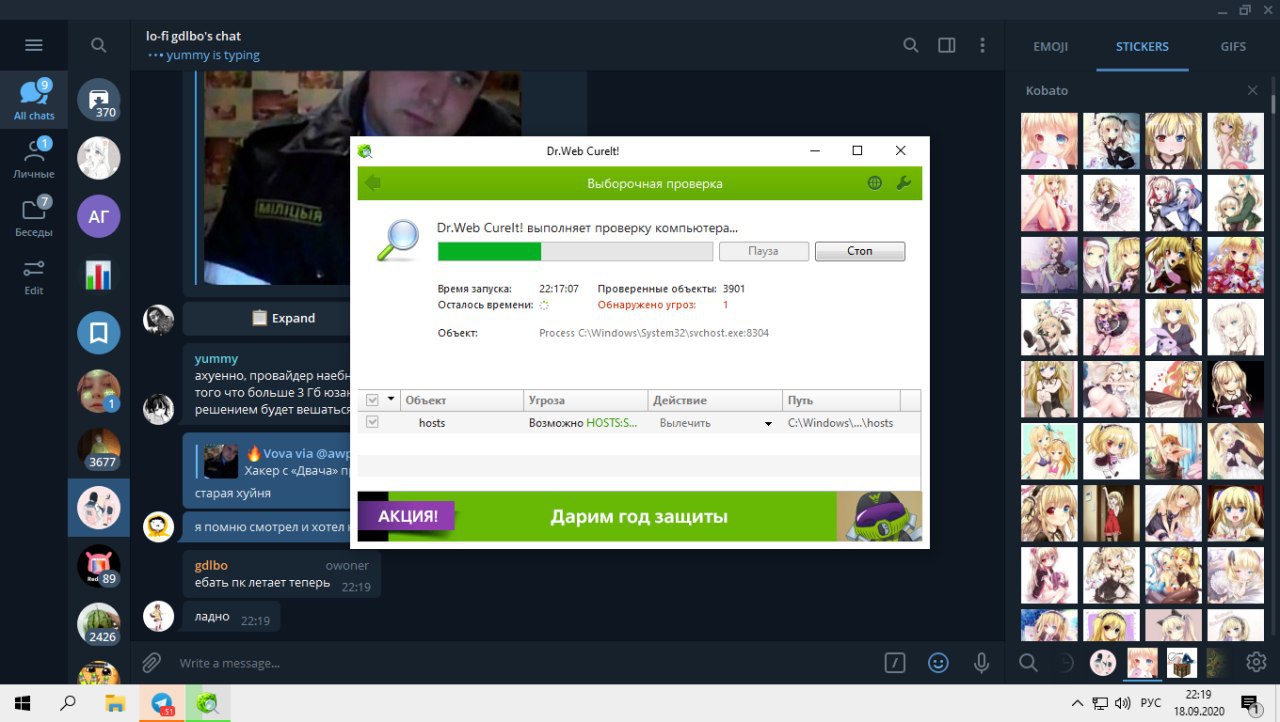The image size is (1280, 722).
Task: Click the Dr.Web taskbar icon
Action: [208, 702]
